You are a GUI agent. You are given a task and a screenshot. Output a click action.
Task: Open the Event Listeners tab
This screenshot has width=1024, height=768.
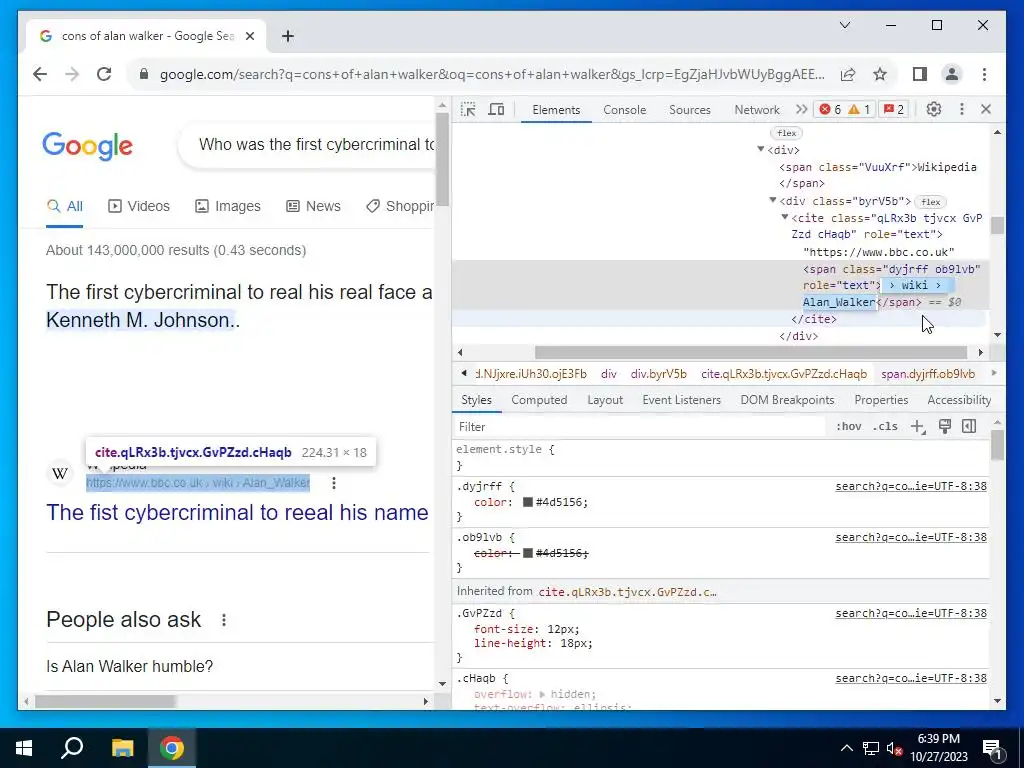(681, 400)
